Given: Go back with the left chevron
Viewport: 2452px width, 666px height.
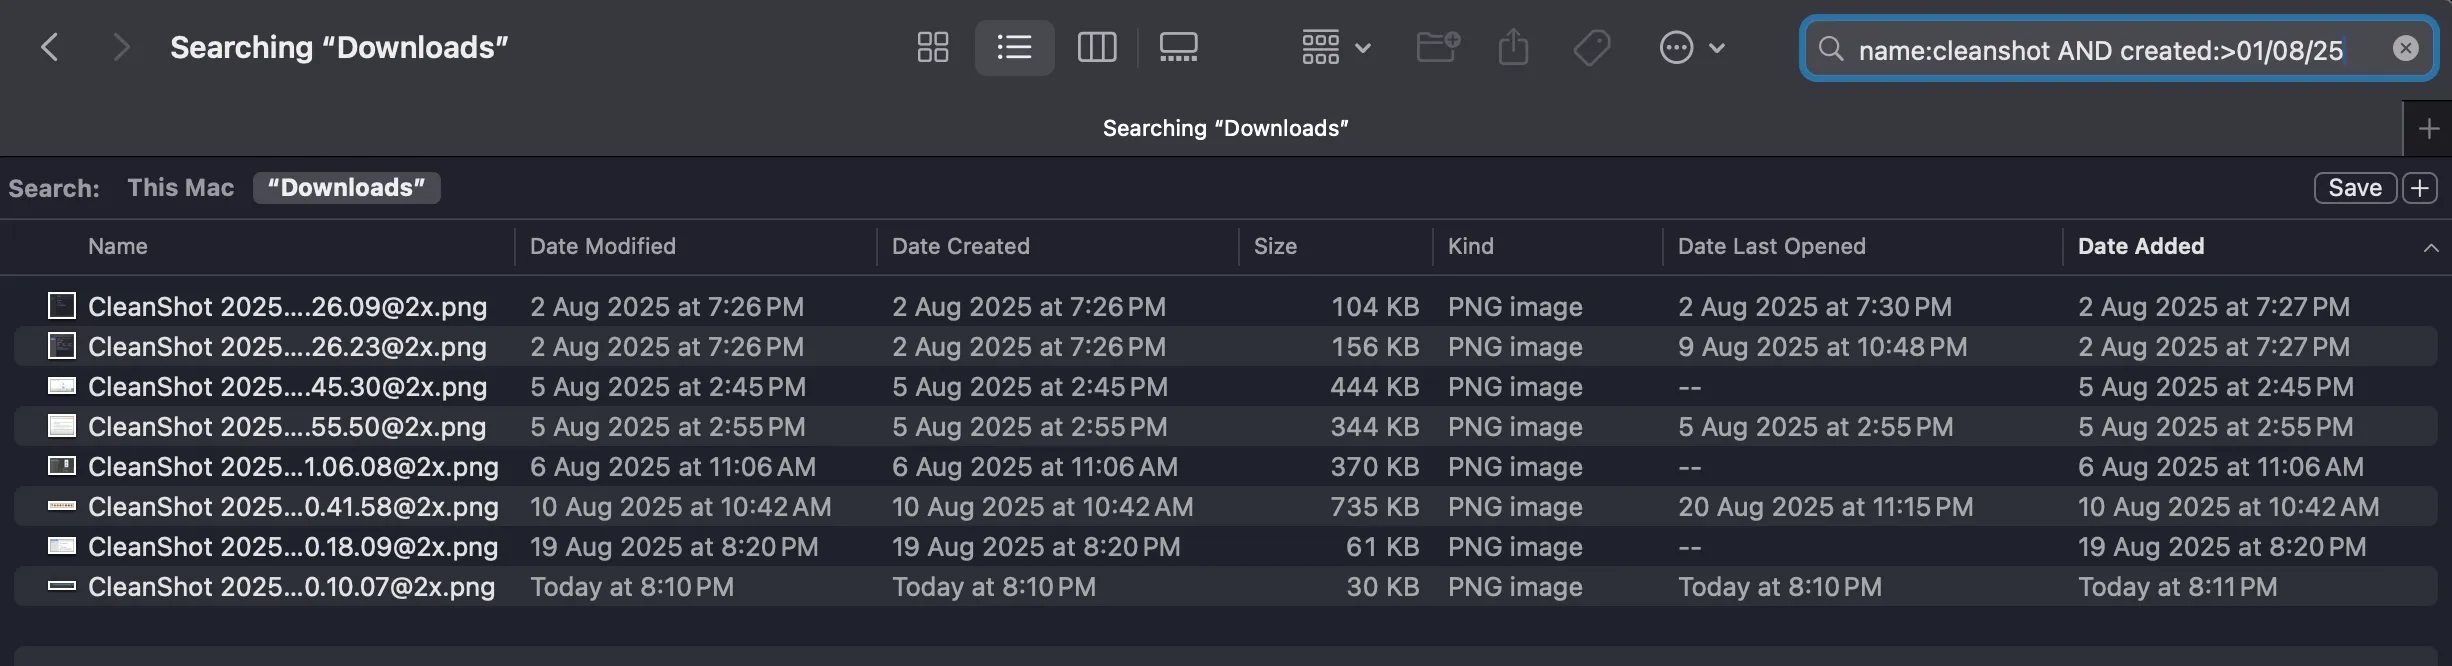Looking at the screenshot, I should (x=49, y=47).
